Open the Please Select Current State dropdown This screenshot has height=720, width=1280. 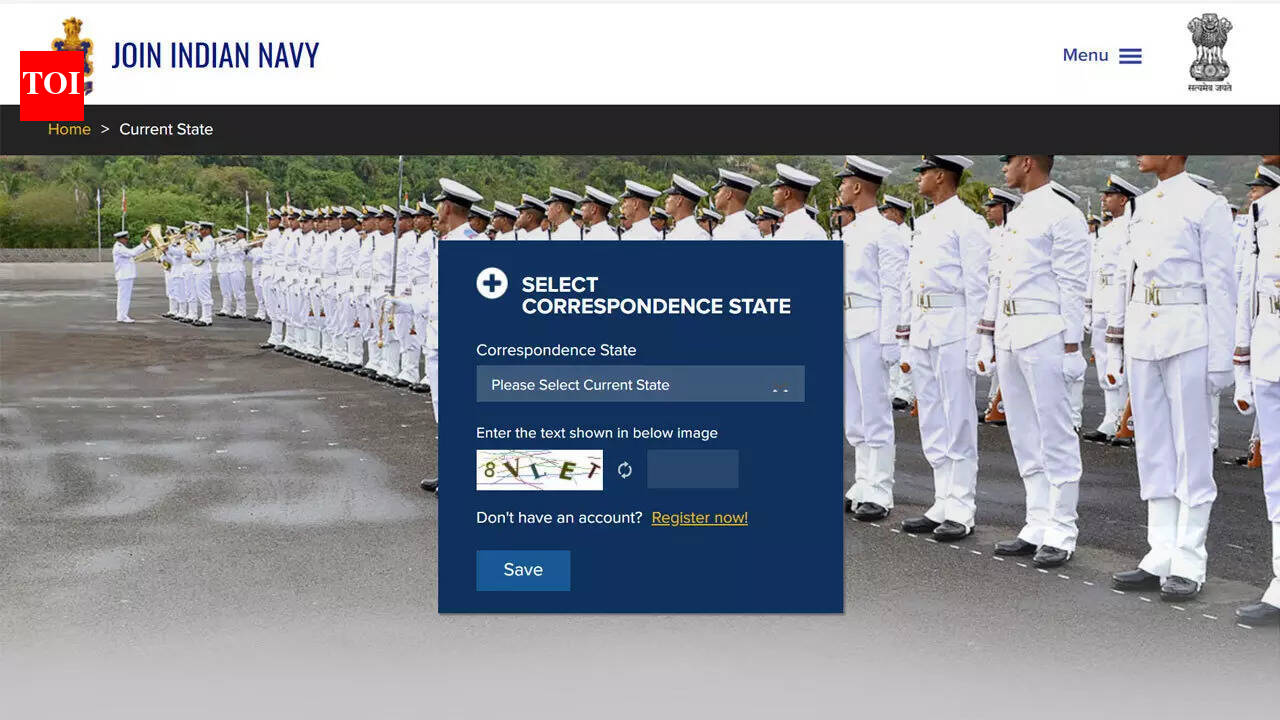point(640,384)
